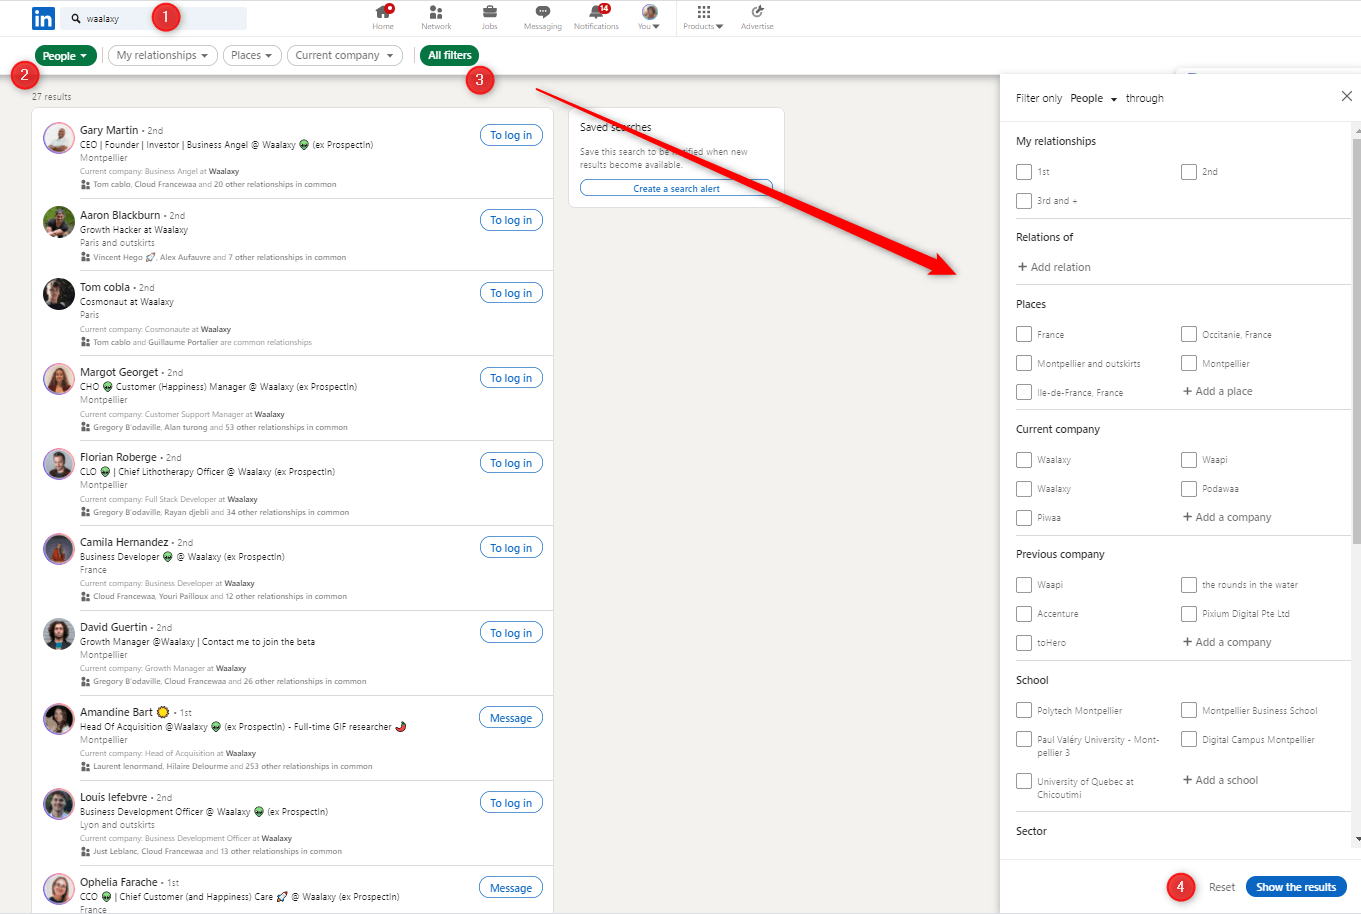
Task: Open the People filter dropdown
Action: click(66, 56)
